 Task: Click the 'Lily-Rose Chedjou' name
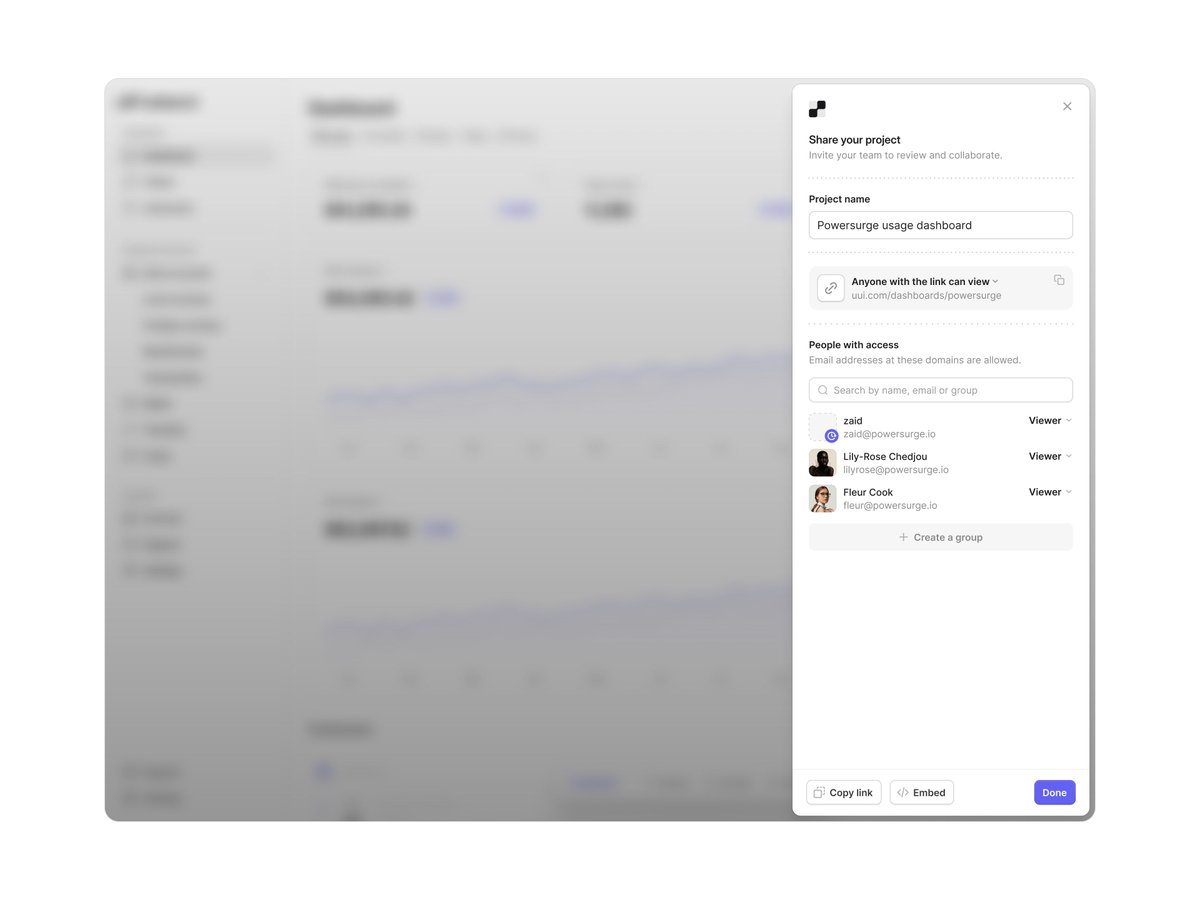click(885, 457)
